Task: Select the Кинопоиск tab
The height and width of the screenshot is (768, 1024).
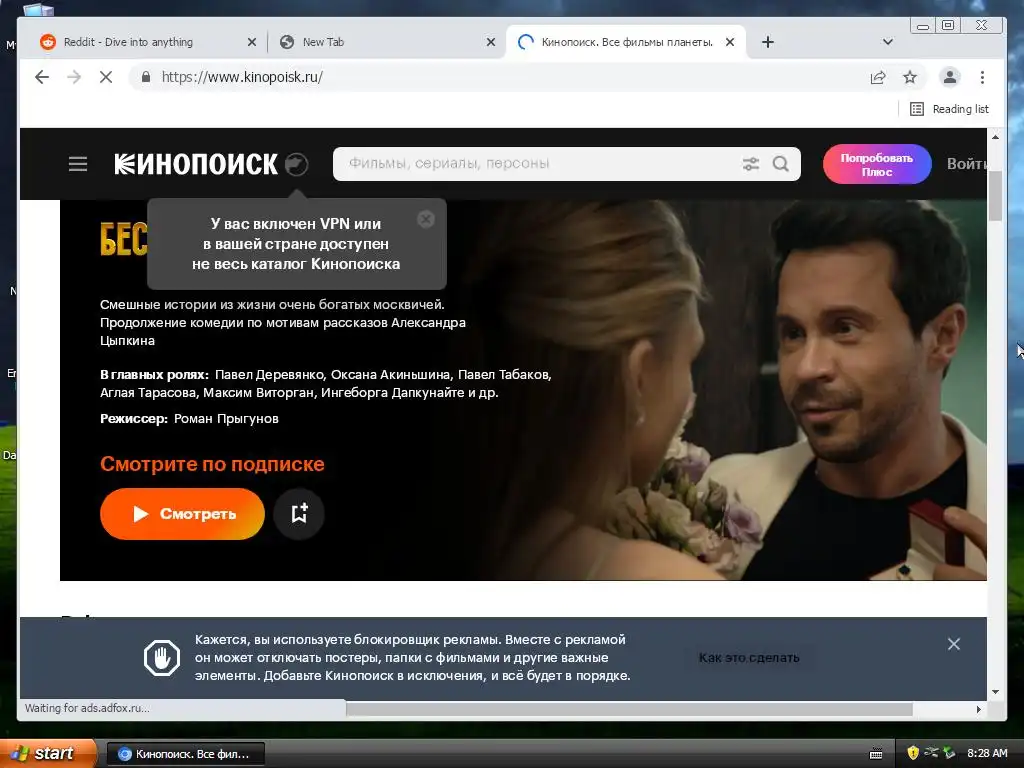Action: pos(626,42)
